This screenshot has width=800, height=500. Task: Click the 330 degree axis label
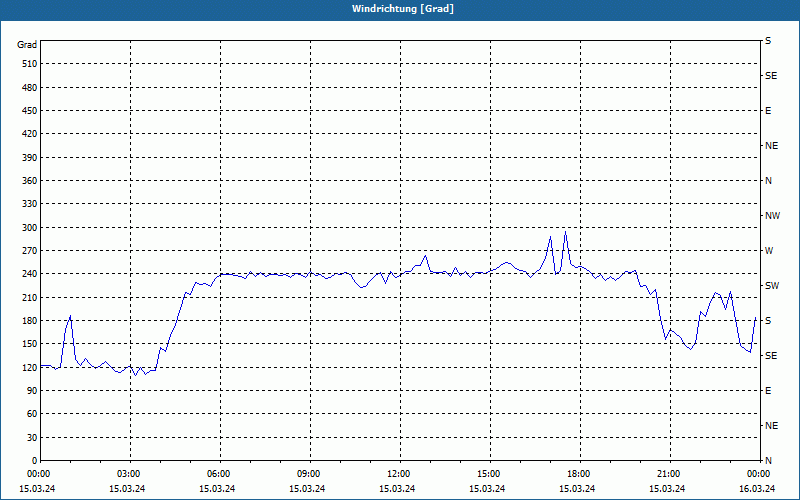point(30,204)
